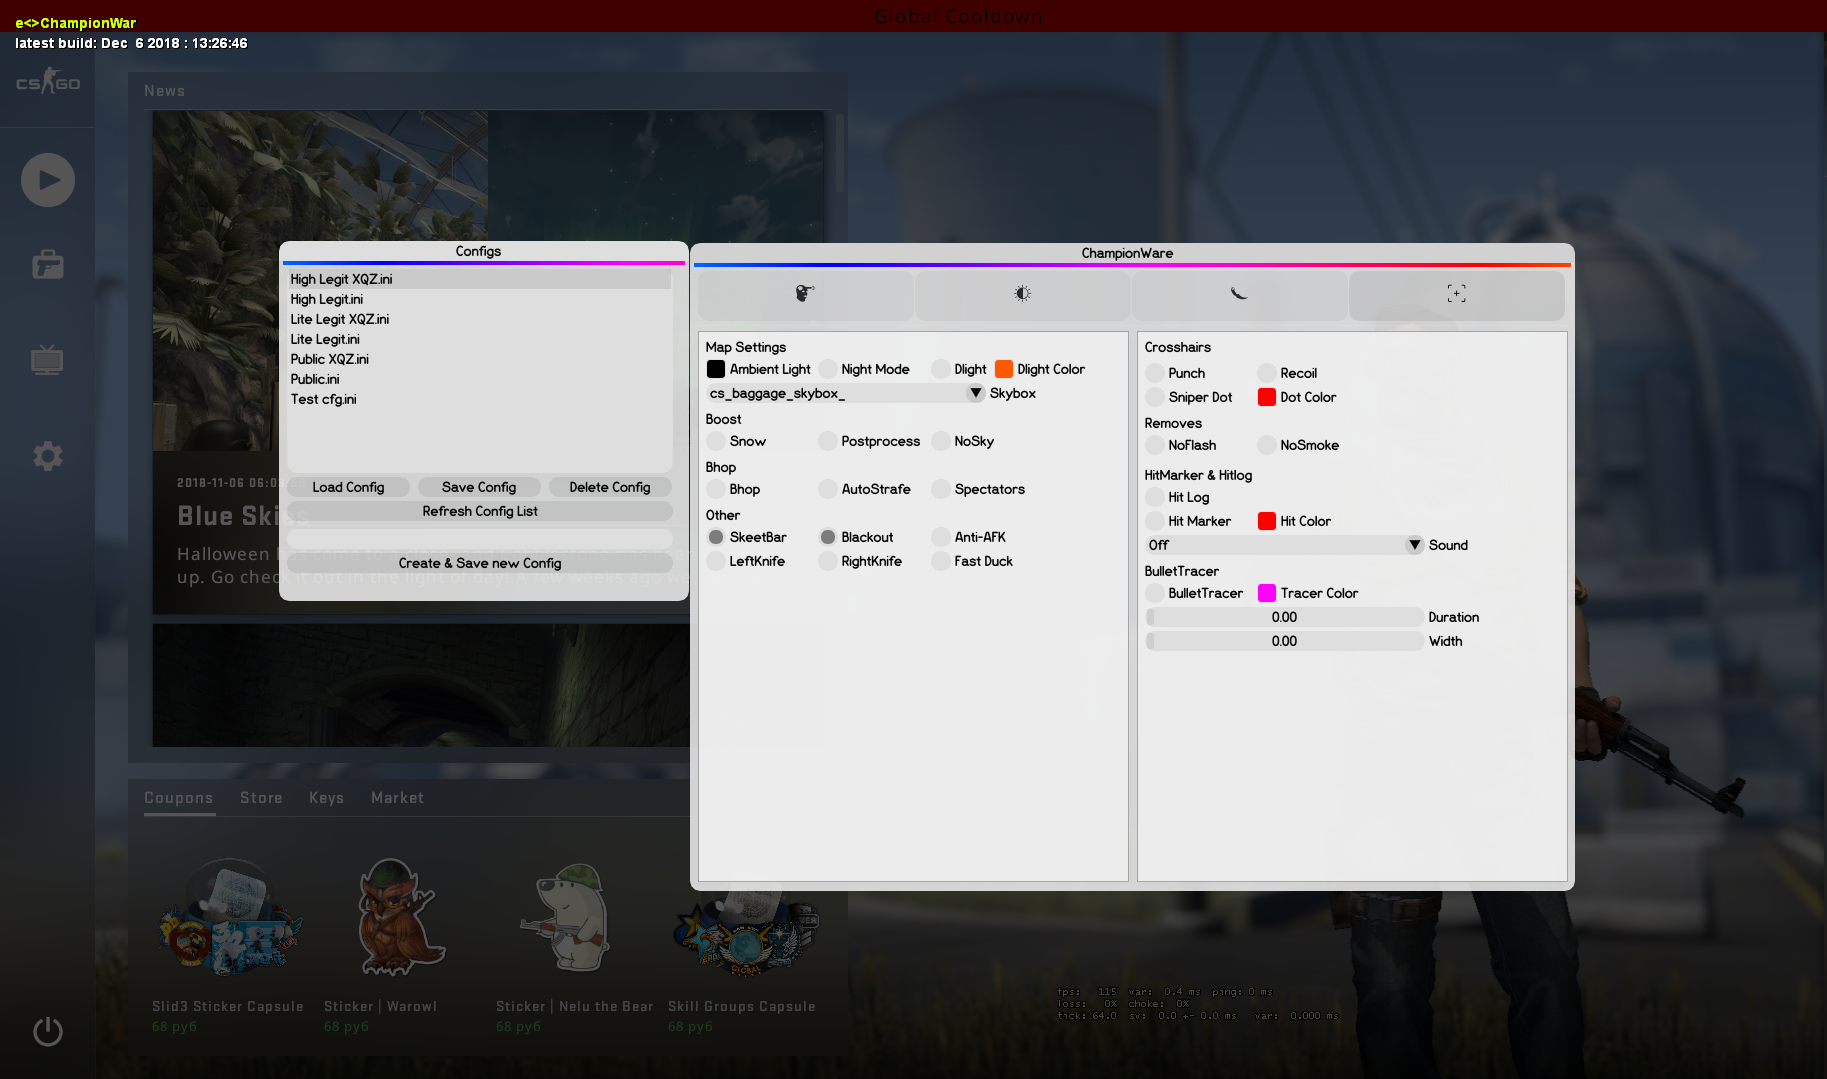Adjust the Duration slider
The image size is (1827, 1079).
[x=1285, y=617]
